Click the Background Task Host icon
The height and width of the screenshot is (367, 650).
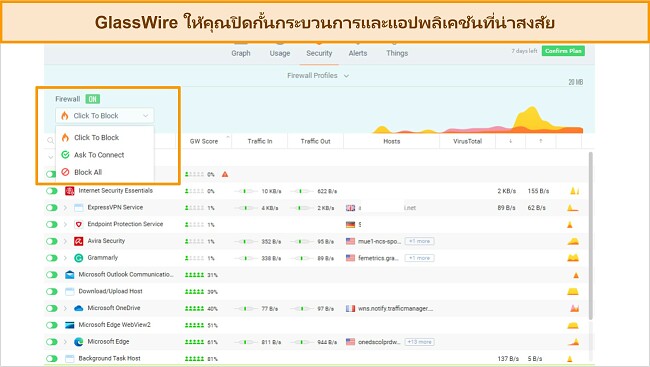click(70, 358)
